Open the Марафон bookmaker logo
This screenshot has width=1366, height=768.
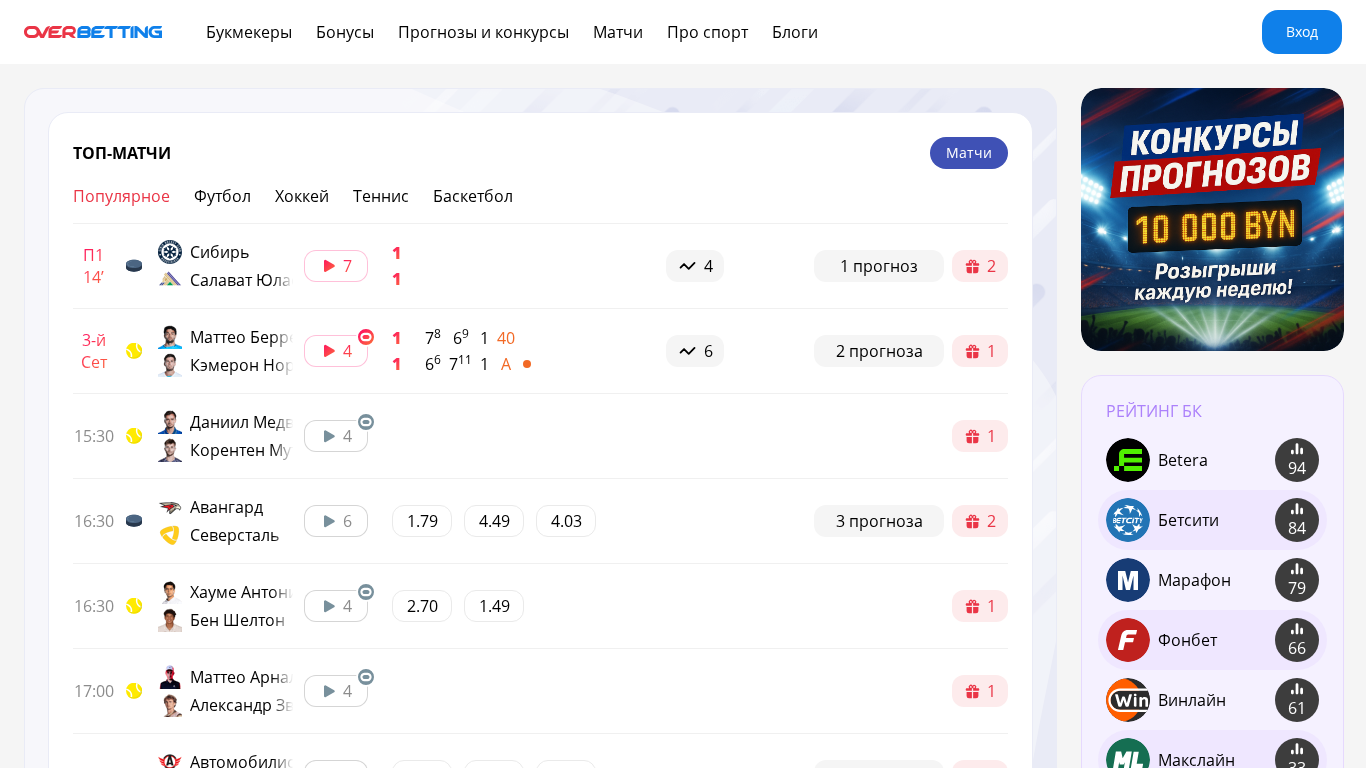tap(1128, 580)
